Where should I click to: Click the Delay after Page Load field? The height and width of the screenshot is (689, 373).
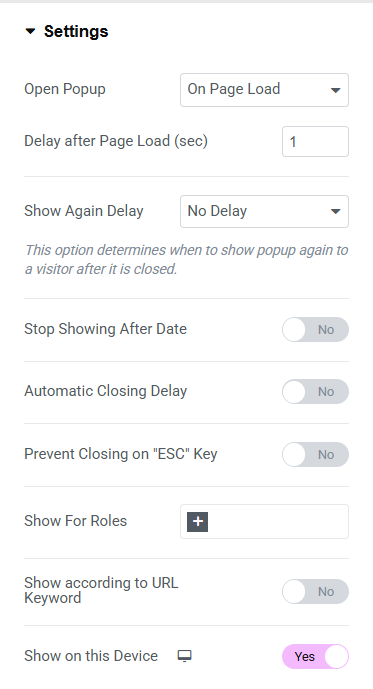[315, 141]
